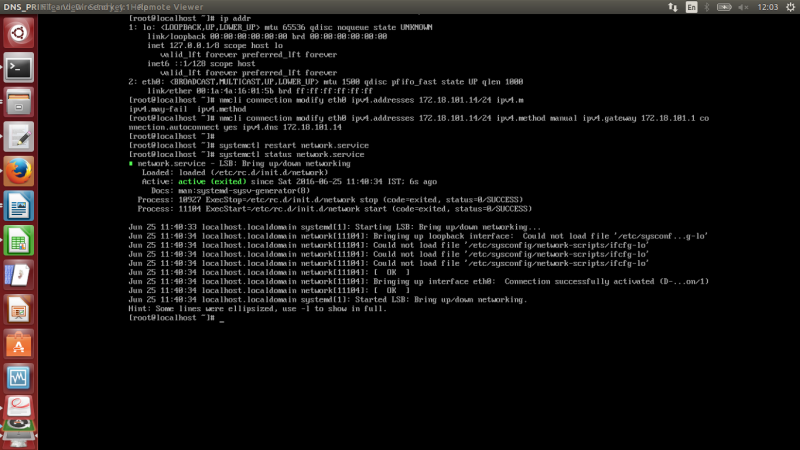Click 'ExecStart=/etc/rc.d/init.d/network start' process line

tap(335, 209)
